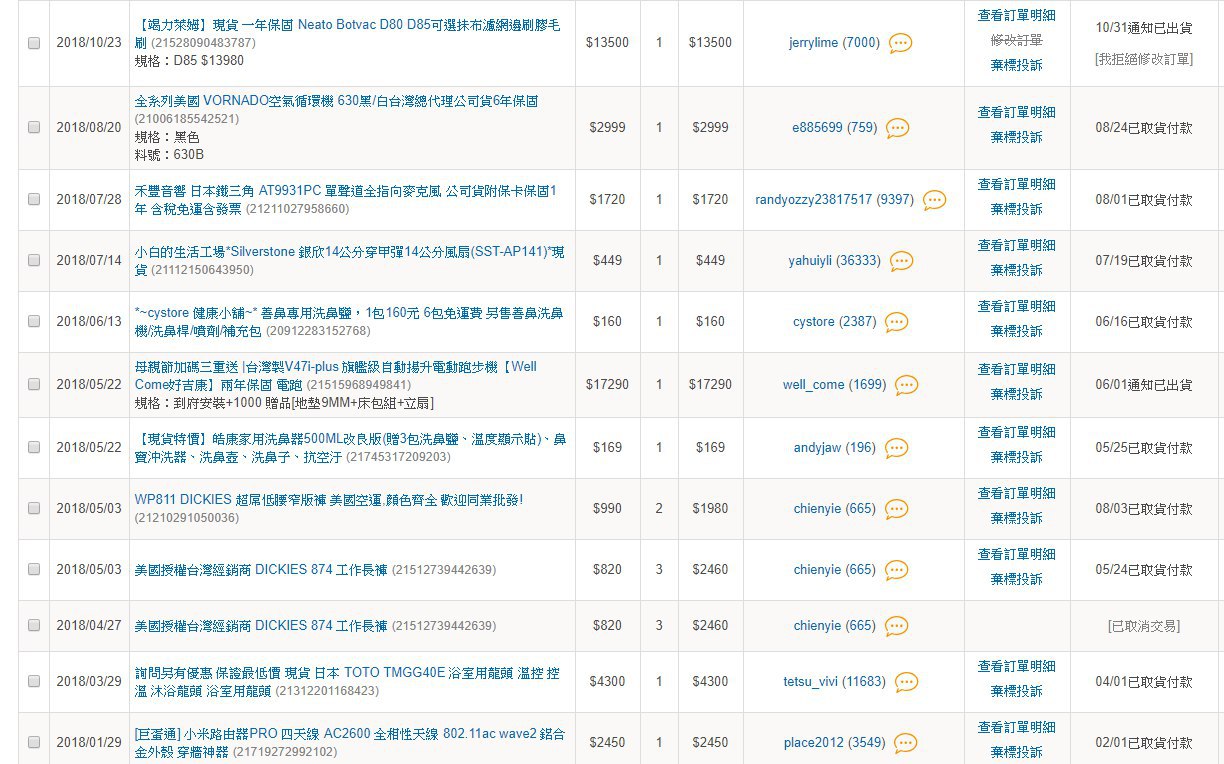Screen dimensions: 1224x764
Task: Click 棄標投訴 for the place2012 order
Action: click(x=1016, y=753)
